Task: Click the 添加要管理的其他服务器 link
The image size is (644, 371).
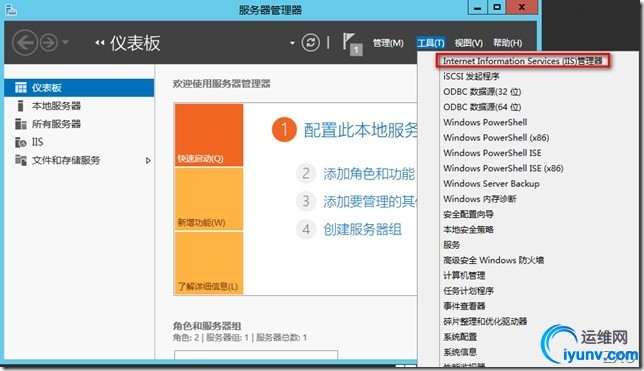Action: (370, 201)
